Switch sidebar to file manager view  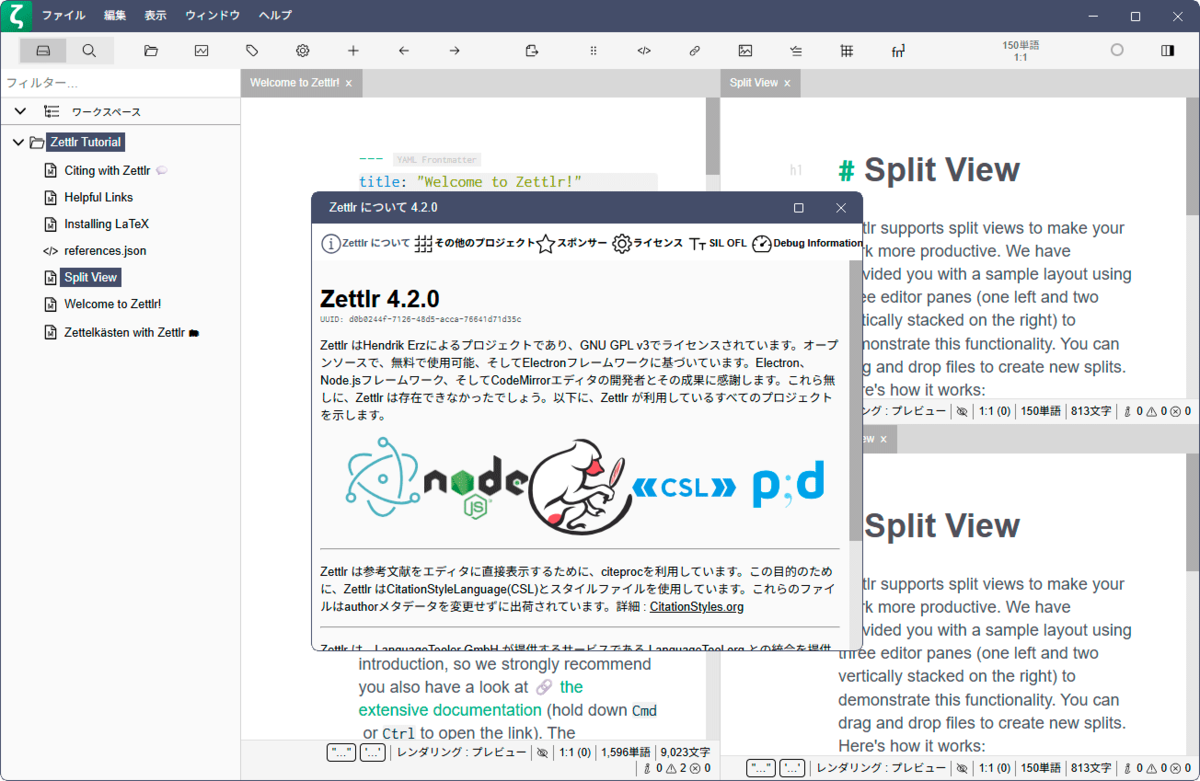pyautogui.click(x=43, y=50)
